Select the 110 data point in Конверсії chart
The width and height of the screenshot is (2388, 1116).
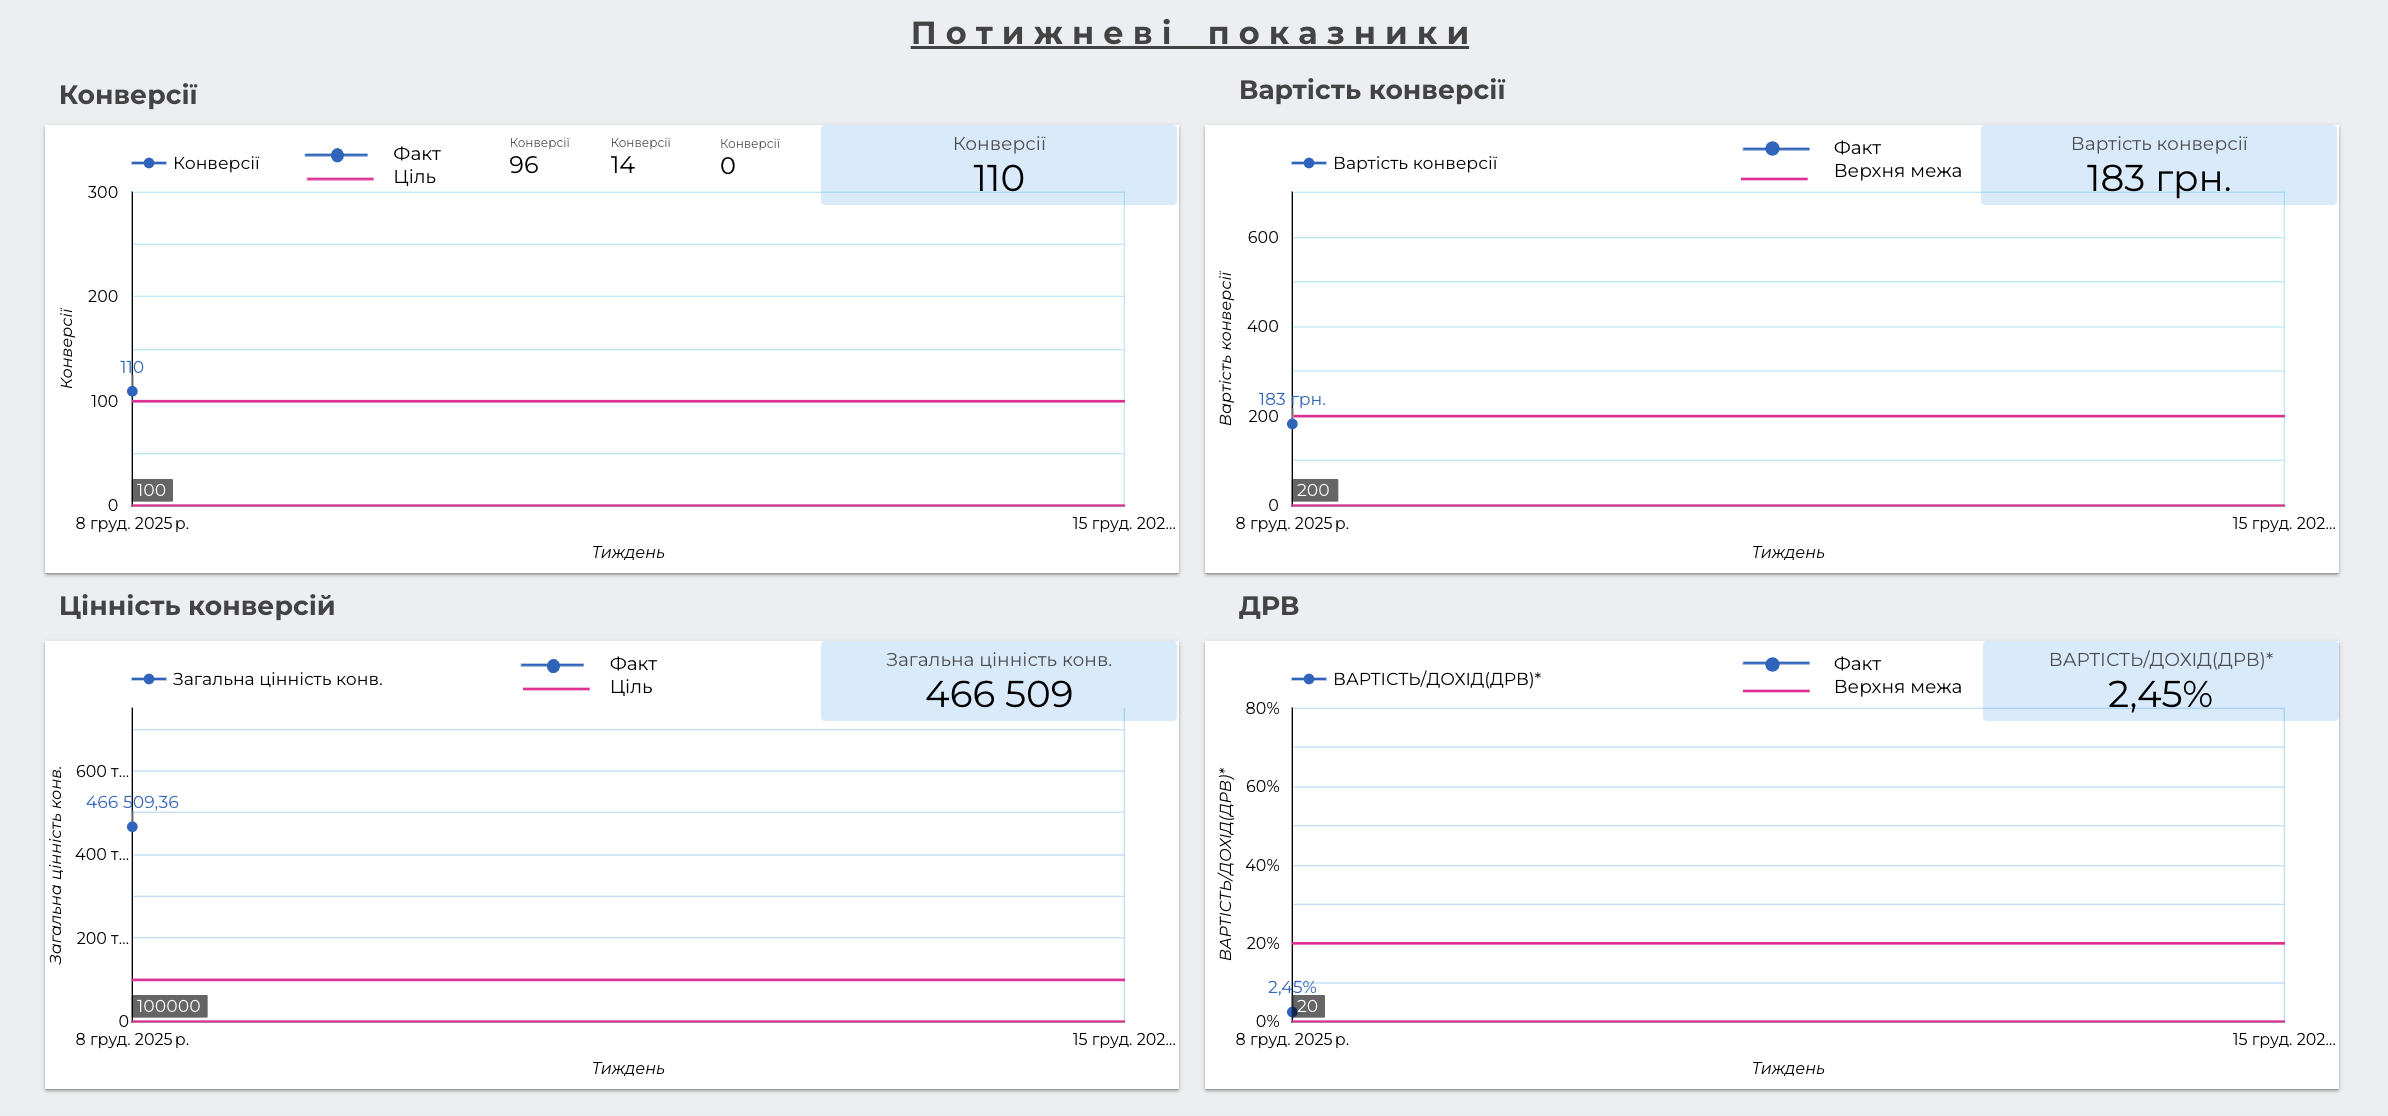click(132, 392)
